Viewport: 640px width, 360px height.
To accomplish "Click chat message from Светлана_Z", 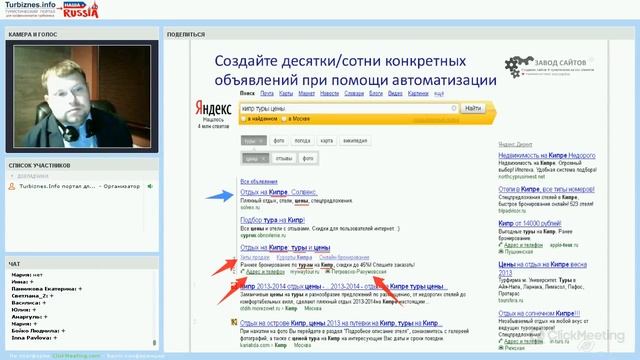I will coord(32,296).
